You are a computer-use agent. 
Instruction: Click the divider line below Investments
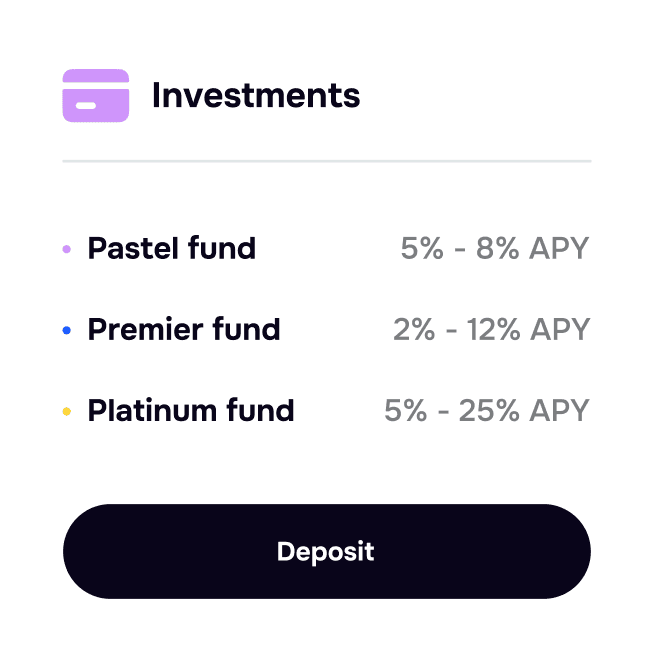327,161
